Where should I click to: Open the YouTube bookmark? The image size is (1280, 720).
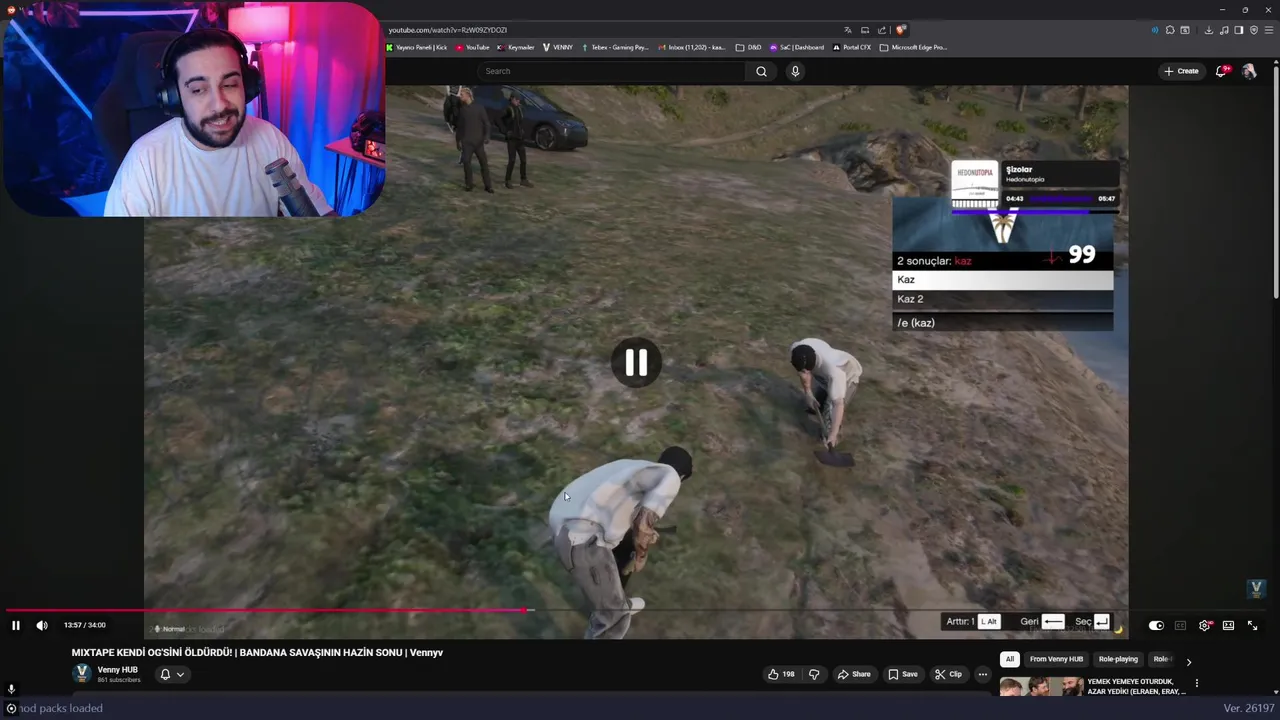point(473,47)
